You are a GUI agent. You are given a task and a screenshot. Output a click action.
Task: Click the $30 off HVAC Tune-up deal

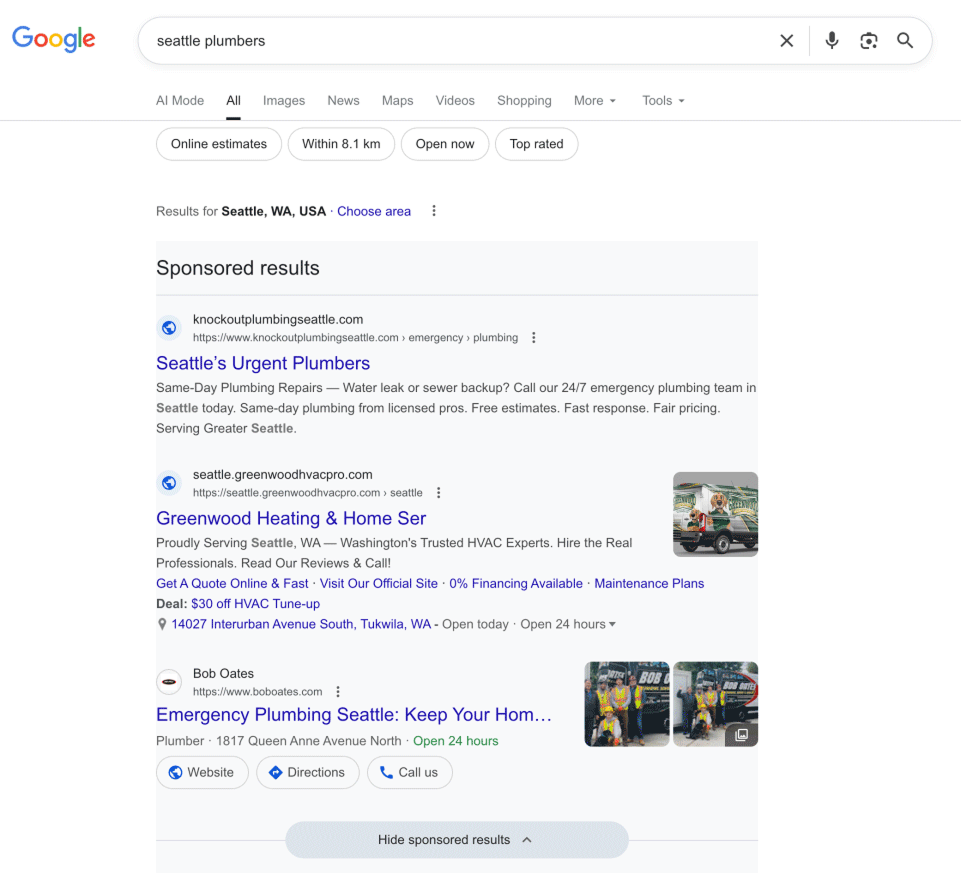(256, 604)
